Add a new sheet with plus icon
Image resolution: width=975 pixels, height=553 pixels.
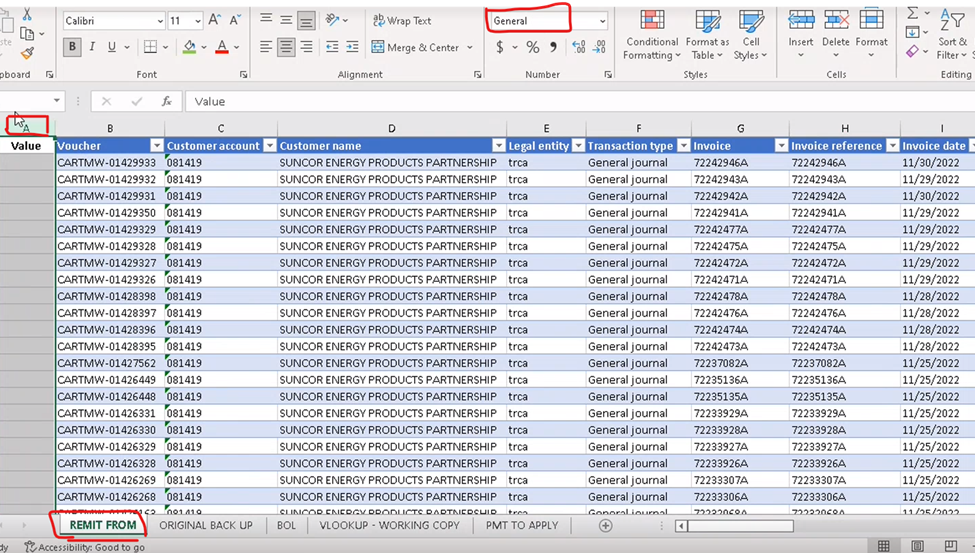click(605, 526)
